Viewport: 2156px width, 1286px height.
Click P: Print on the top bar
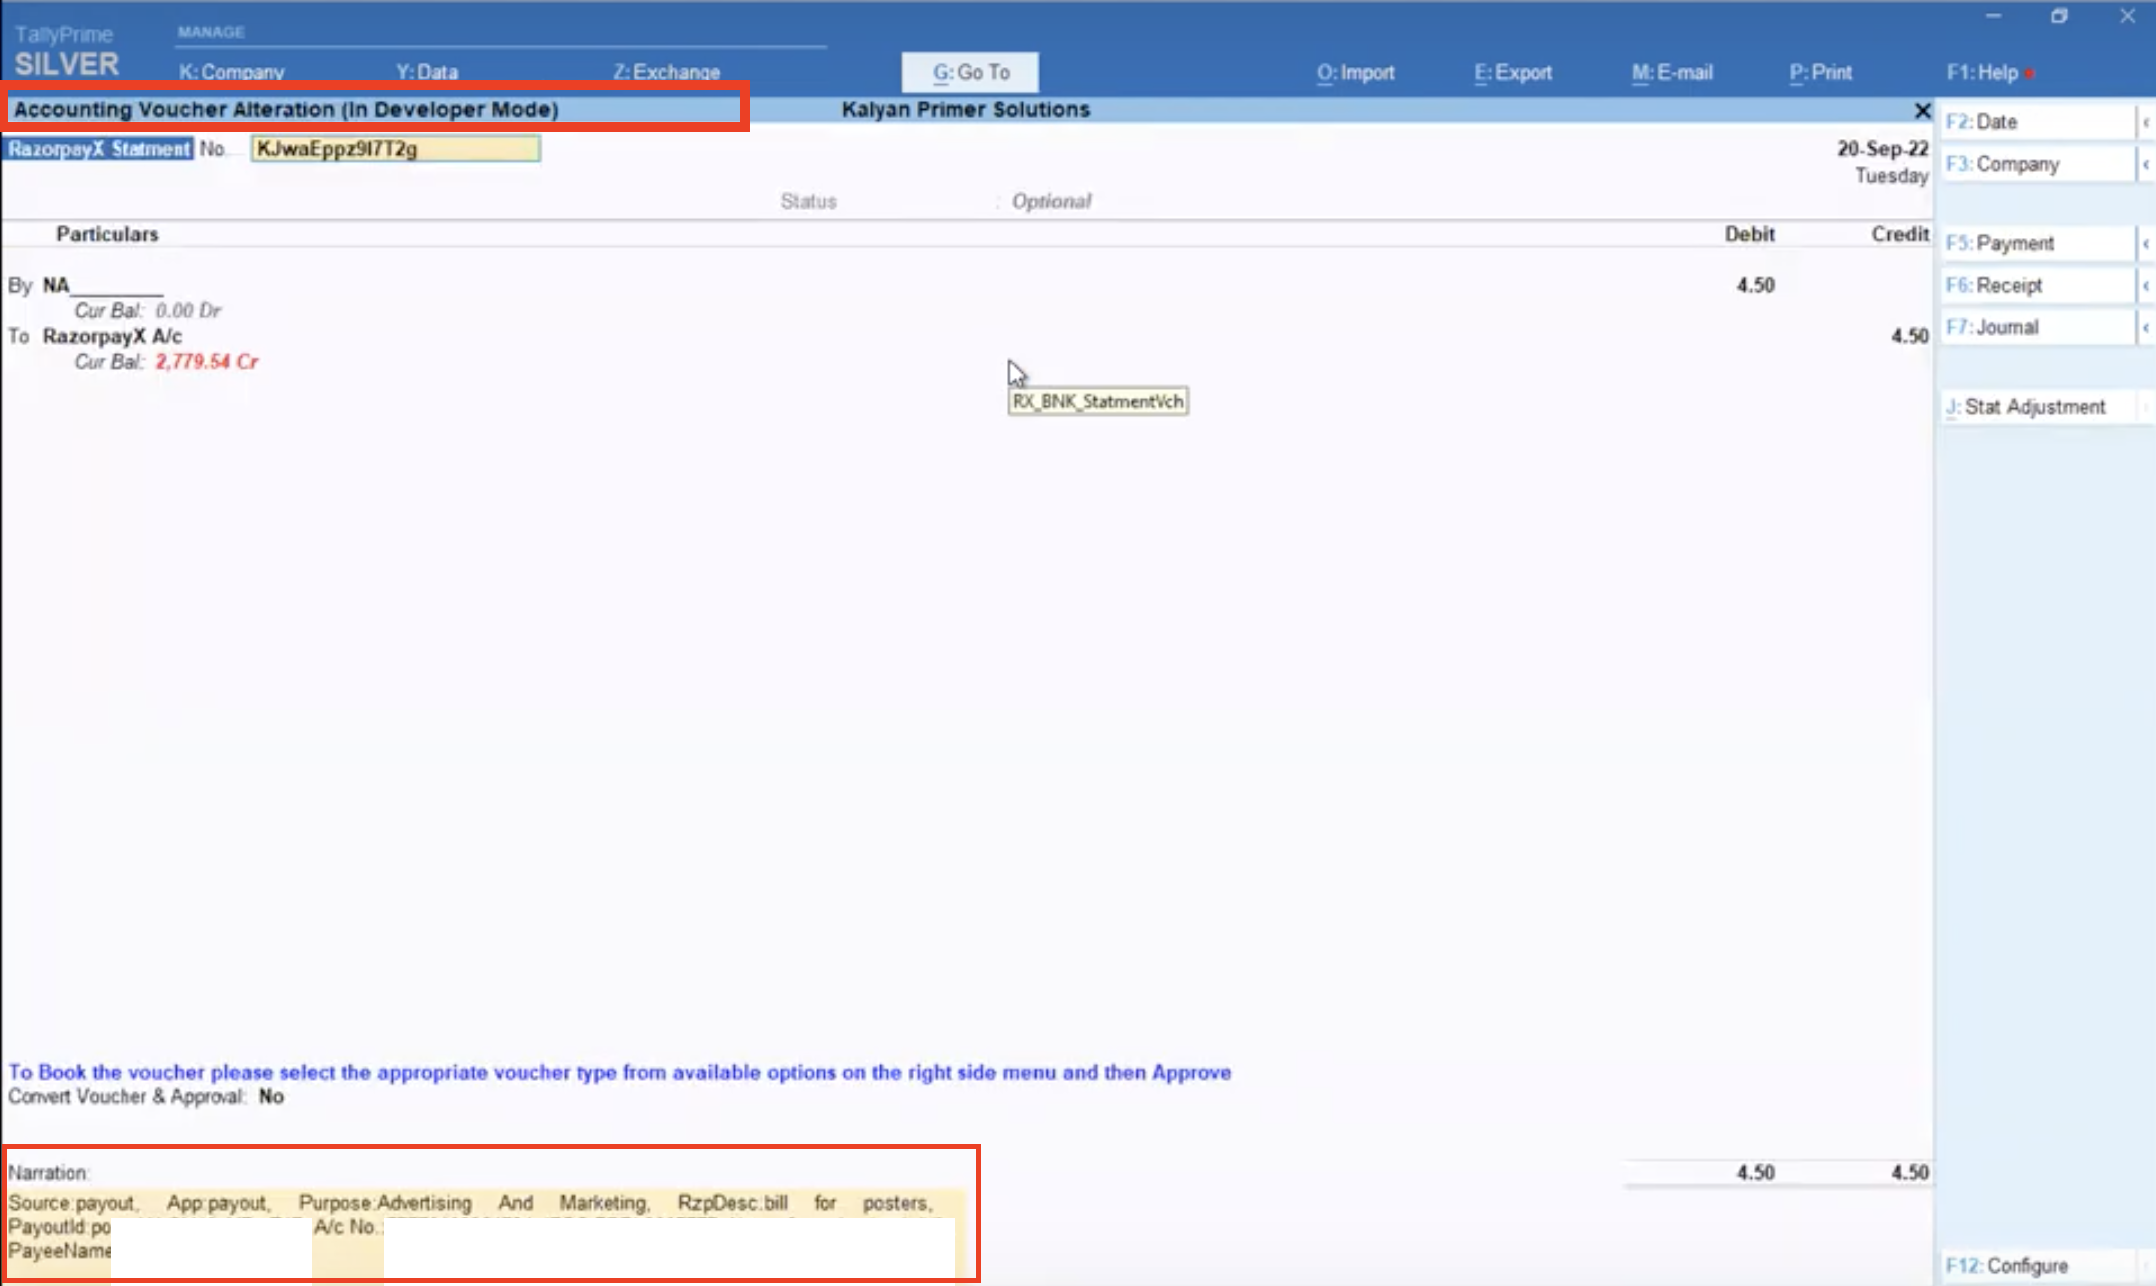point(1820,72)
